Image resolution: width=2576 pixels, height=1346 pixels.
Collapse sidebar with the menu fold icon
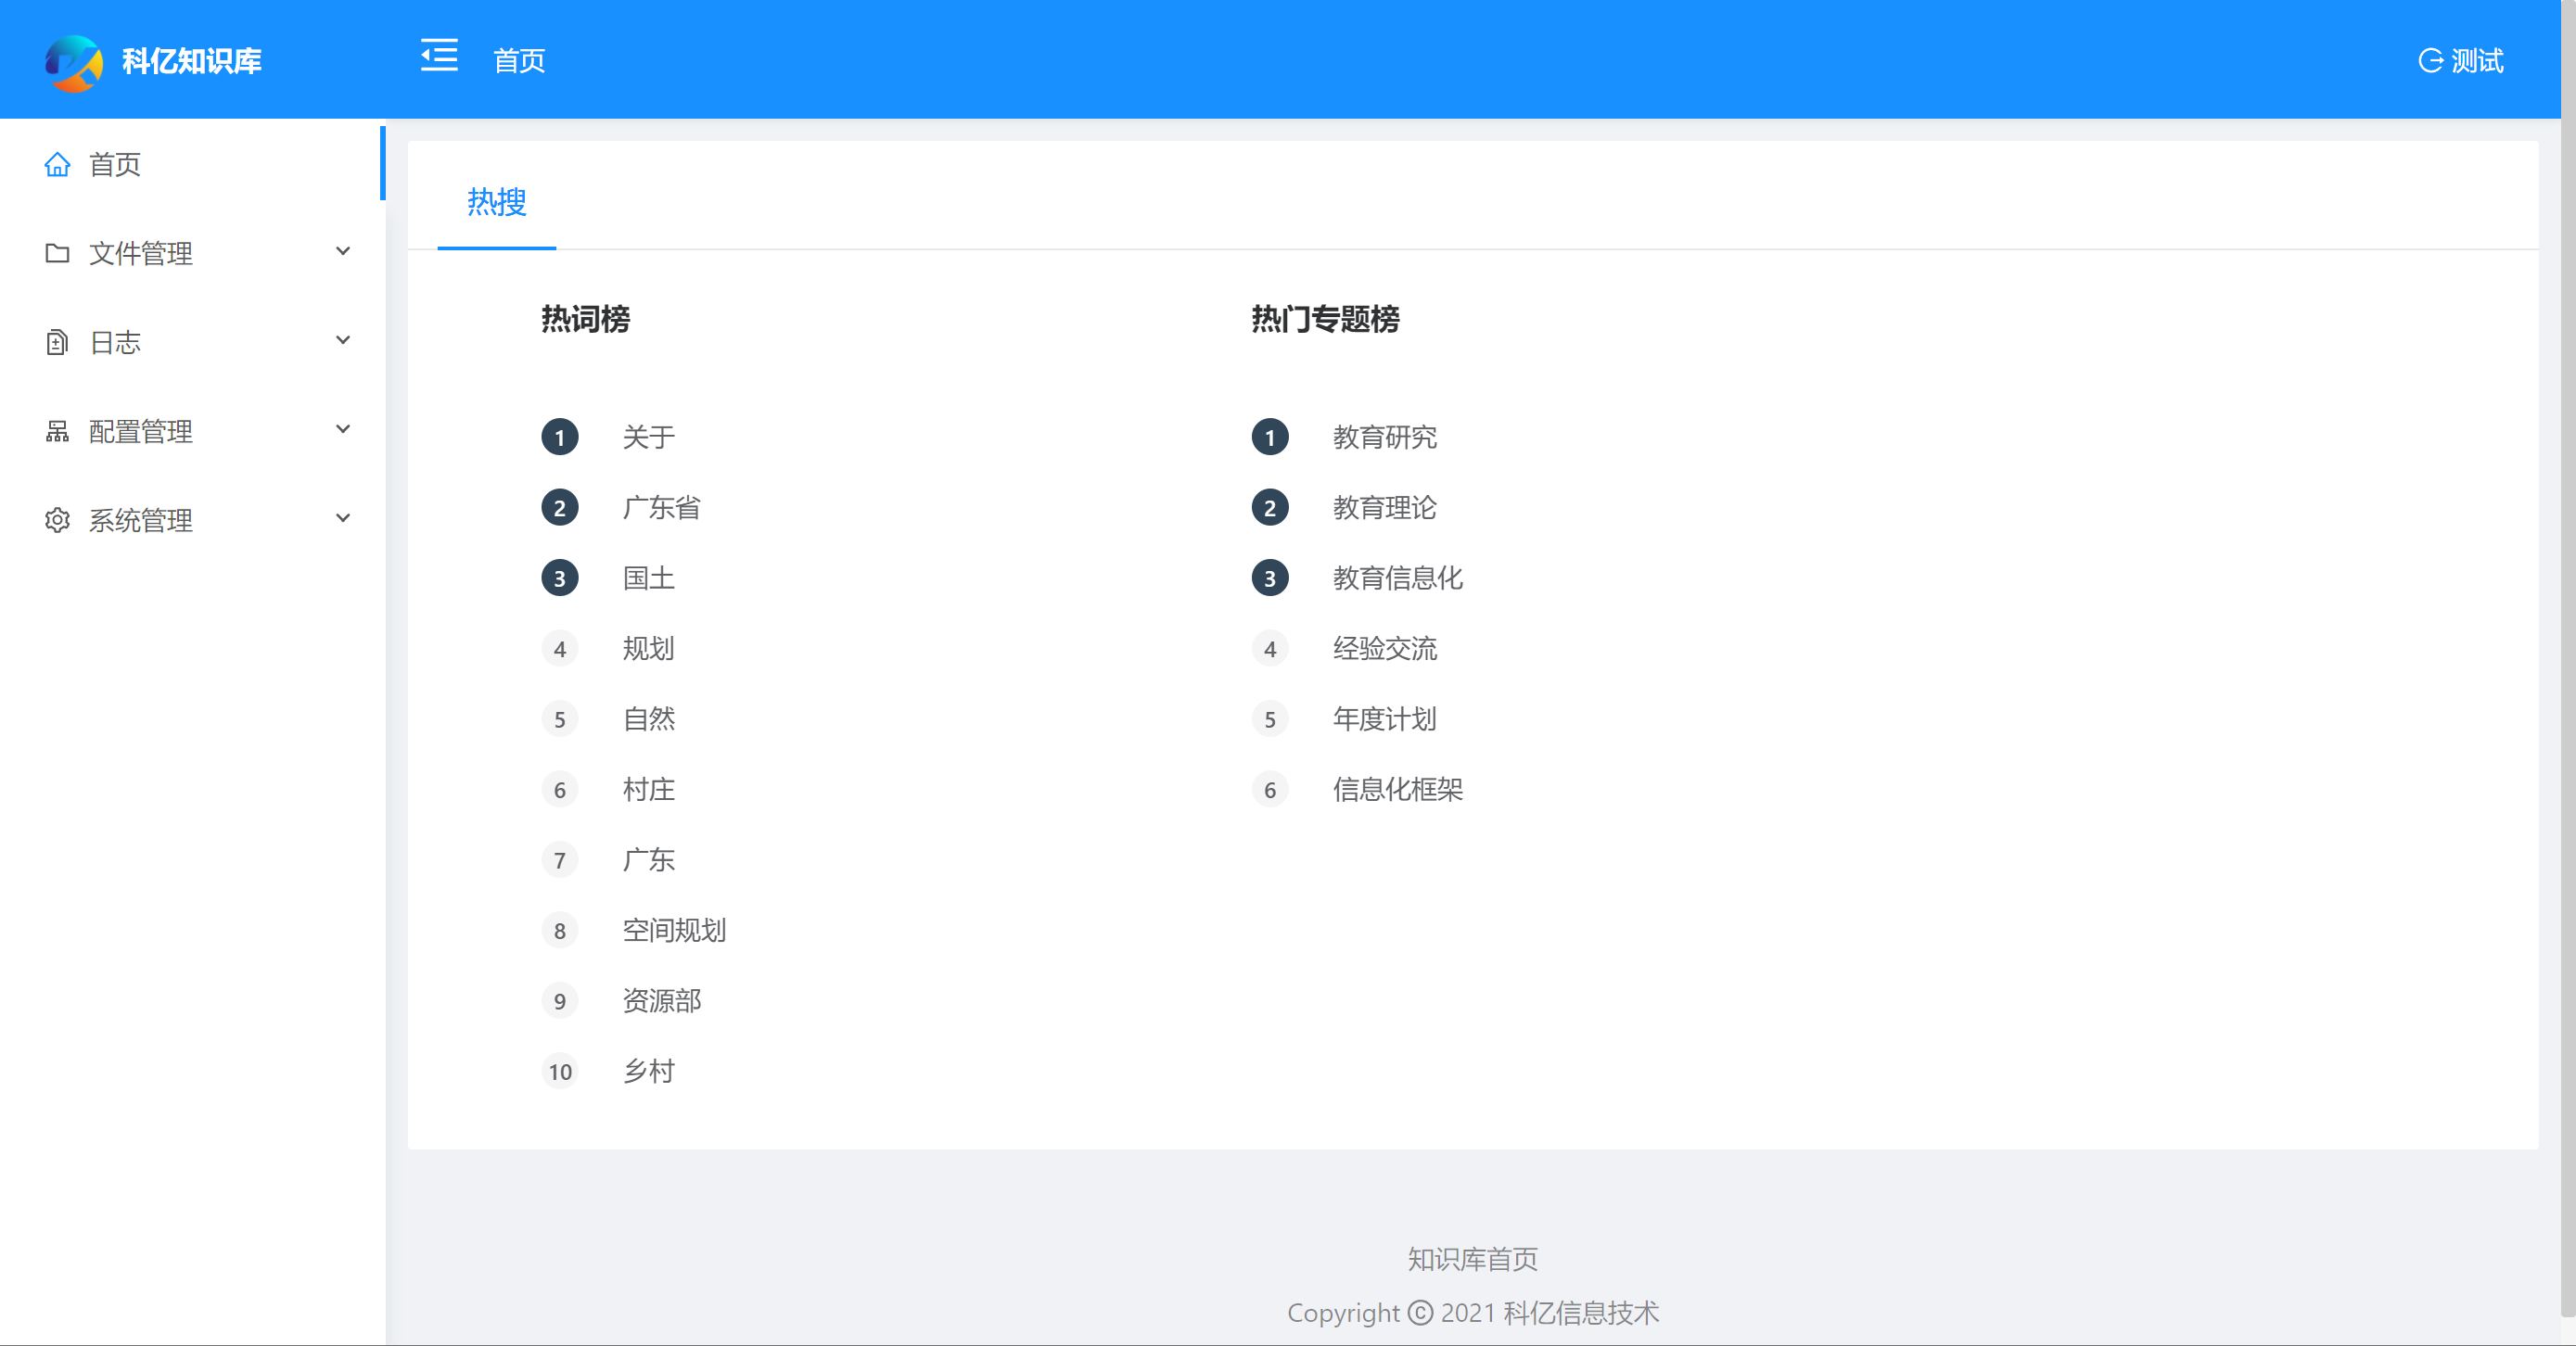click(439, 56)
